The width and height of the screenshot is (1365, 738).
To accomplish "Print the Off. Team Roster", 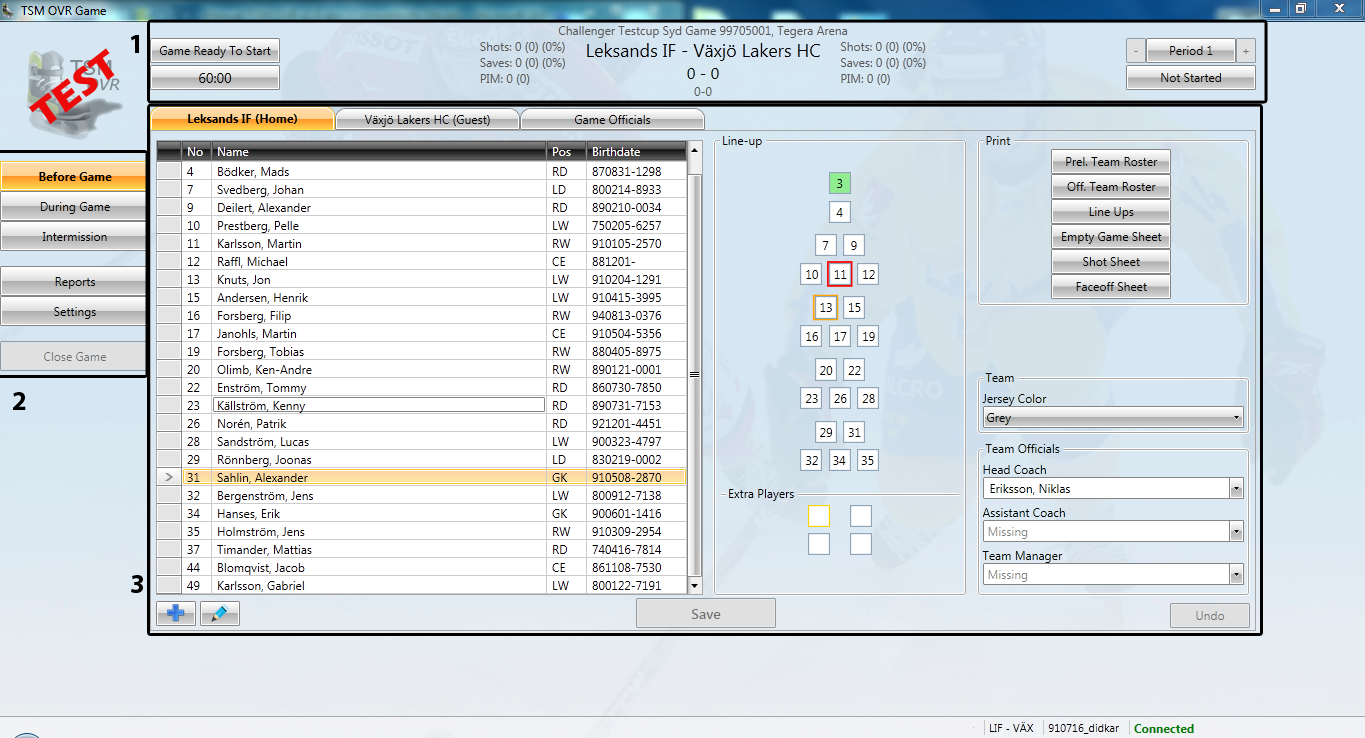I will point(1111,187).
